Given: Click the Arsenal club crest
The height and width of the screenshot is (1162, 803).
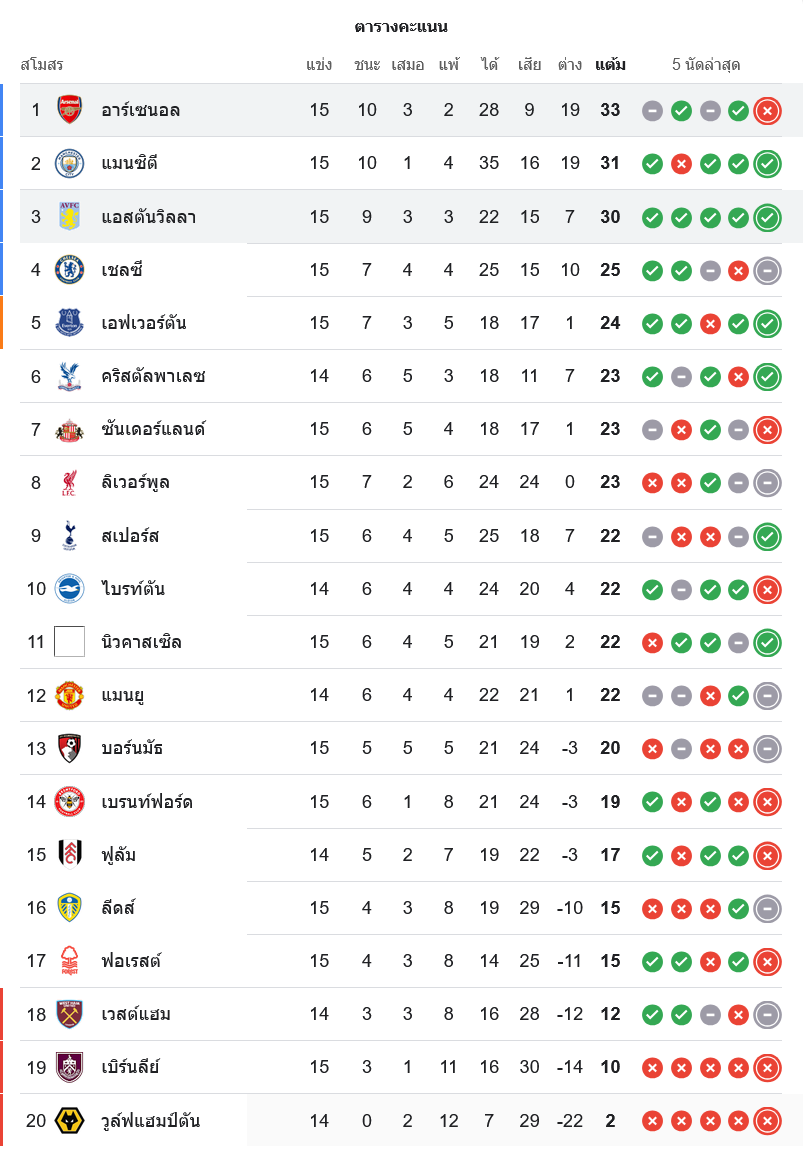Looking at the screenshot, I should pyautogui.click(x=69, y=110).
